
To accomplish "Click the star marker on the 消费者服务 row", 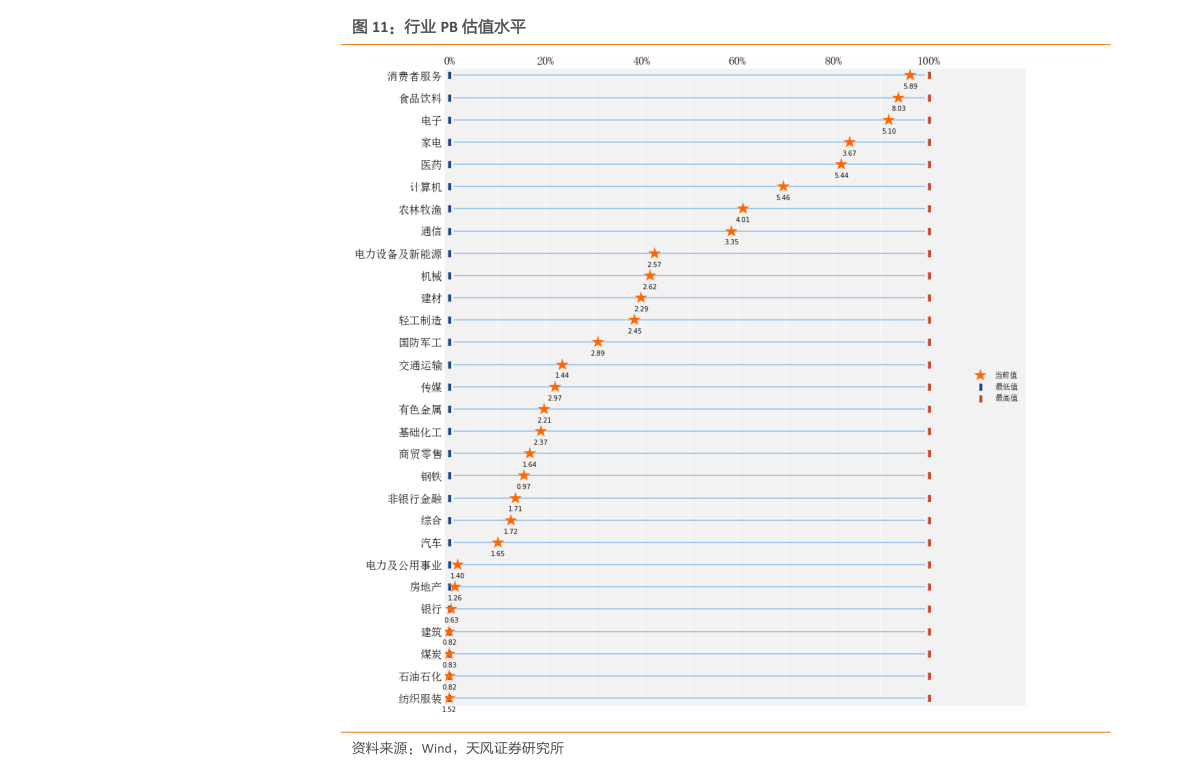I will coord(910,75).
